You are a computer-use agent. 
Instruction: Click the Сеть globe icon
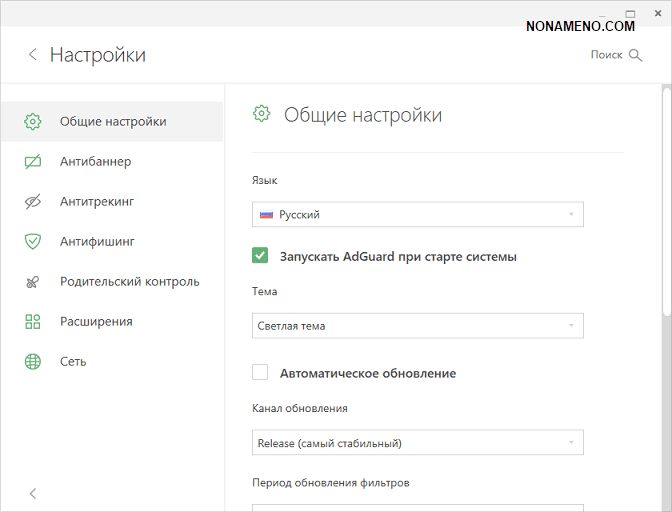(x=33, y=361)
